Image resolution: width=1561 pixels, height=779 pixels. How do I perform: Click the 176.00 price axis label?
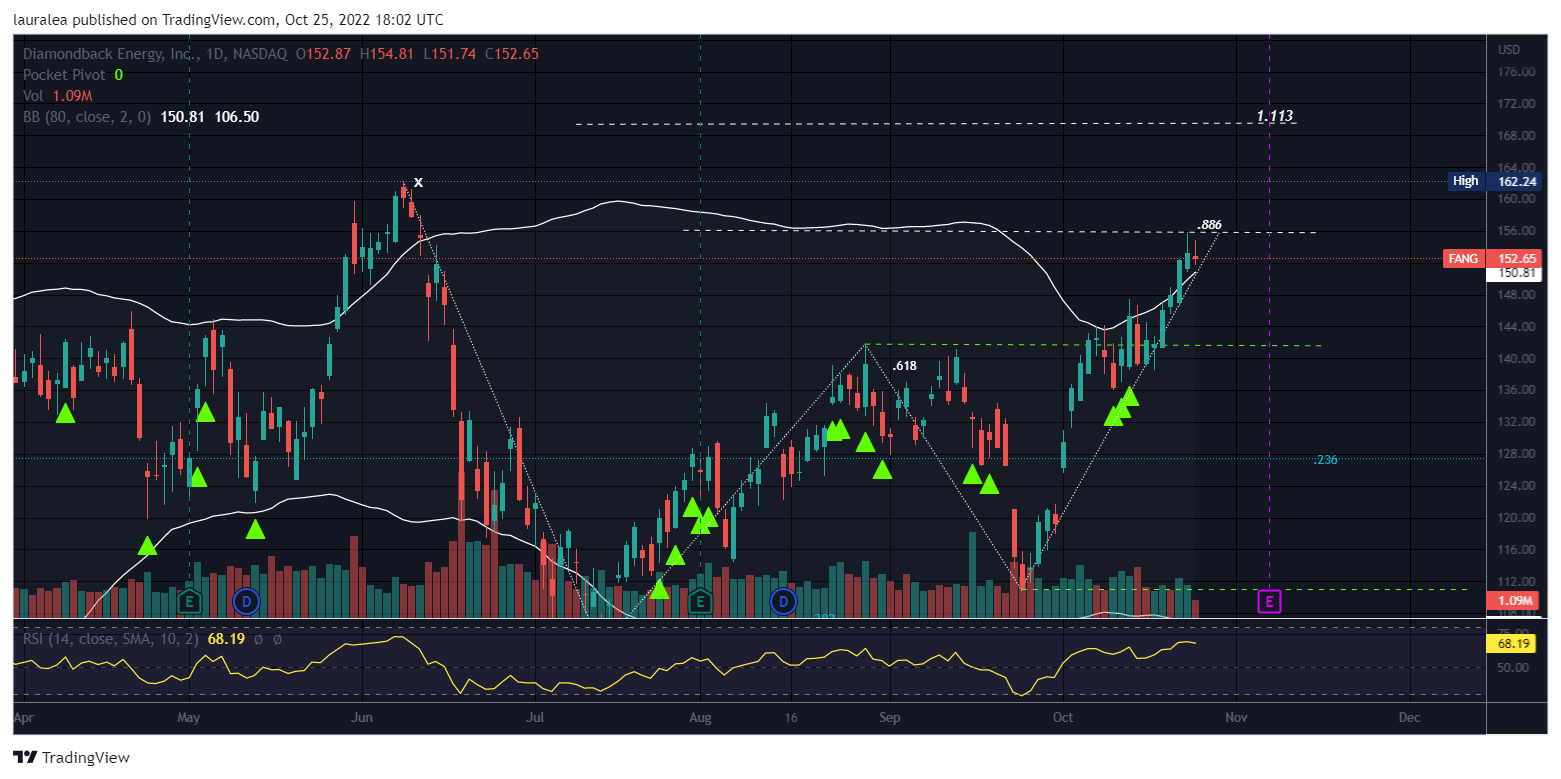1516,72
